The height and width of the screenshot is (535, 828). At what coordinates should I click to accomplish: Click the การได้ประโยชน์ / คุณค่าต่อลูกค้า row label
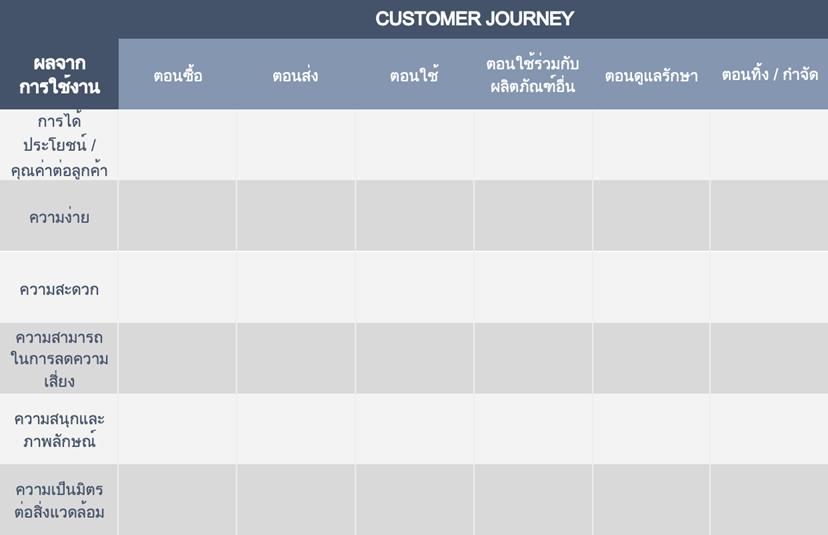point(59,145)
